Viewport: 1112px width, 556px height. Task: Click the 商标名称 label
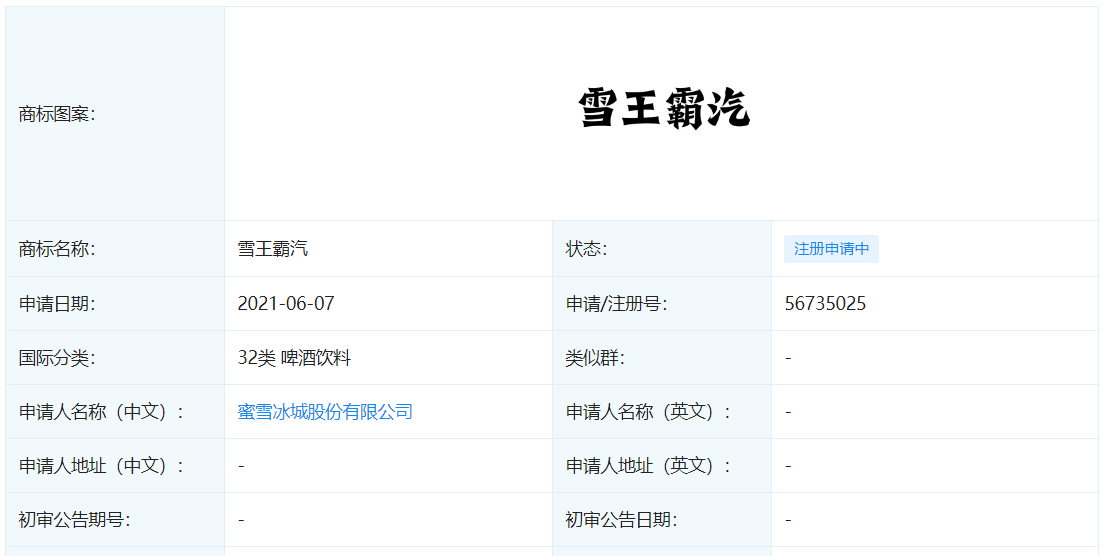coord(57,250)
